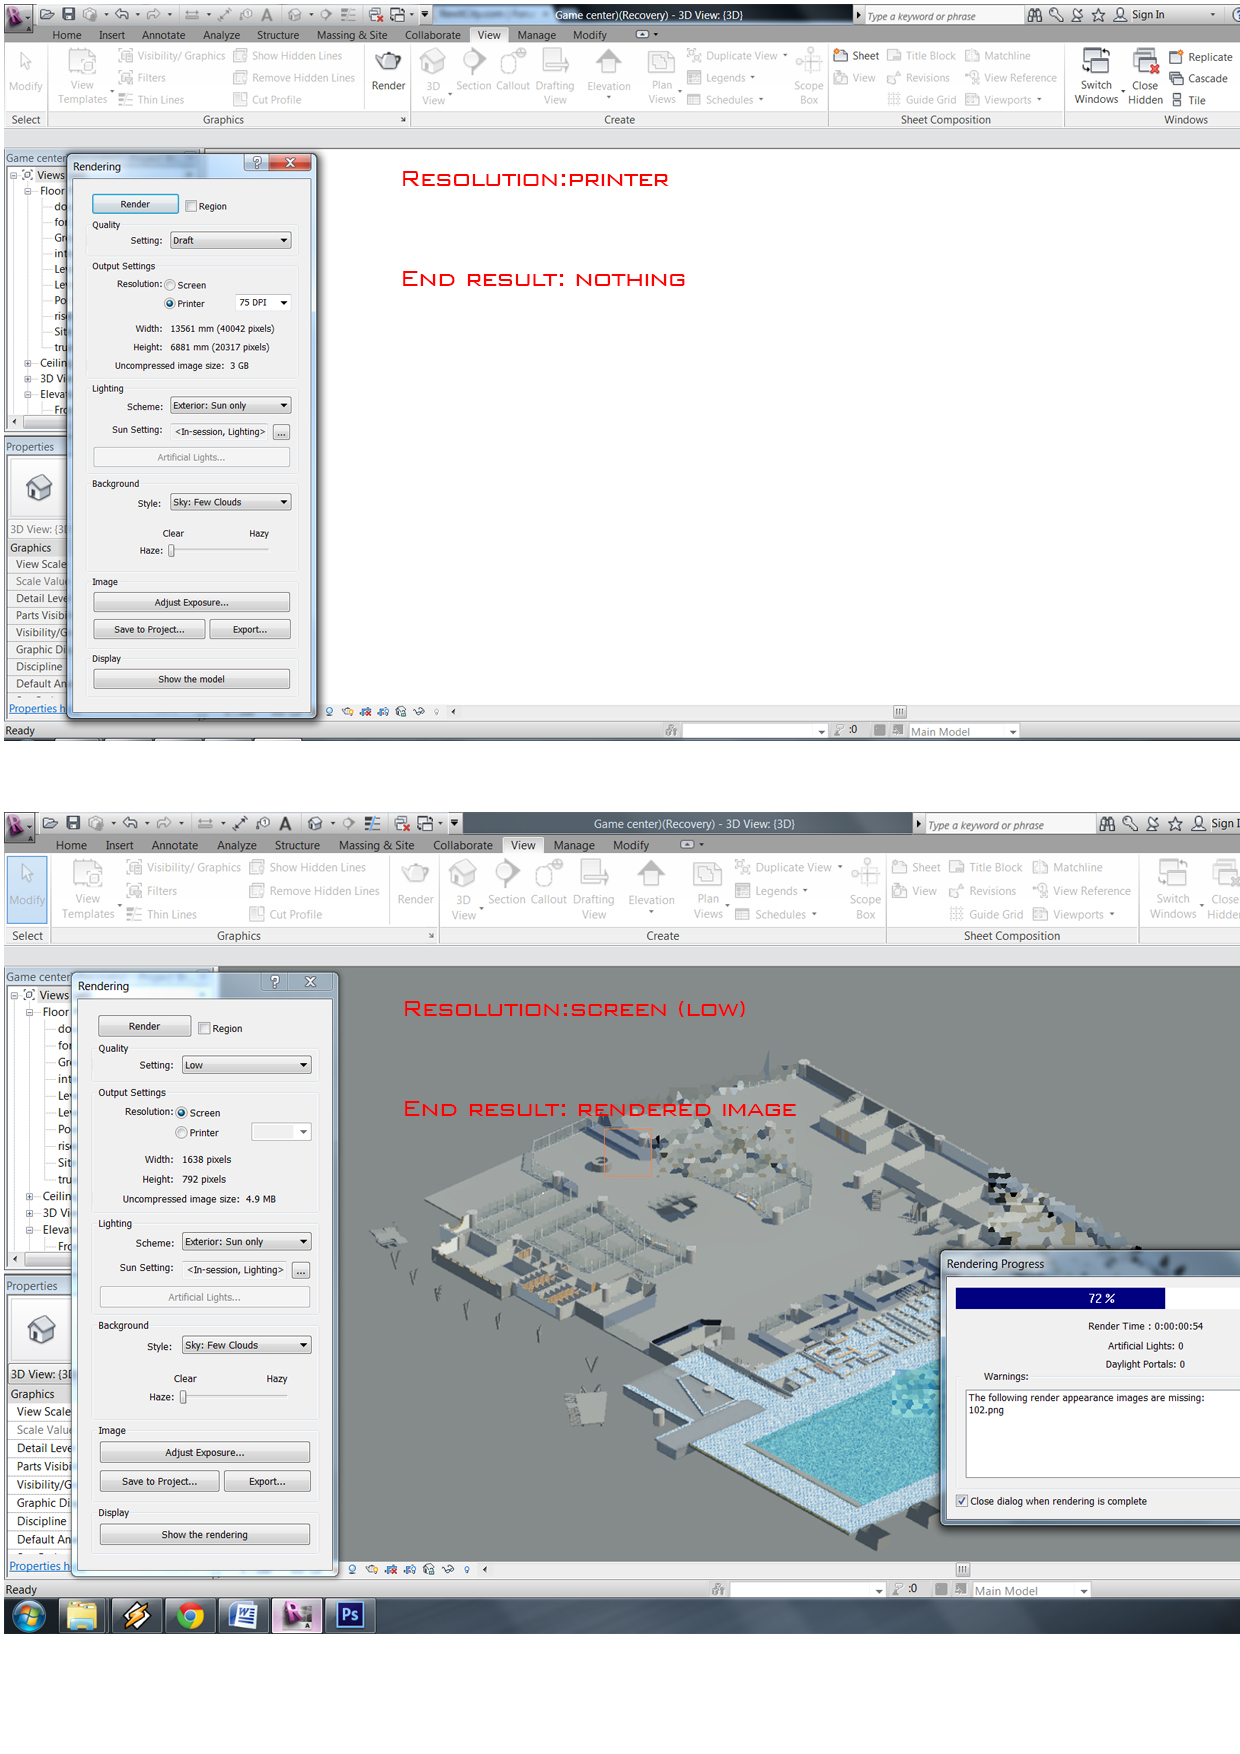Click the Windows Start orb
Screen dimensions: 1240x1754
click(29, 1615)
